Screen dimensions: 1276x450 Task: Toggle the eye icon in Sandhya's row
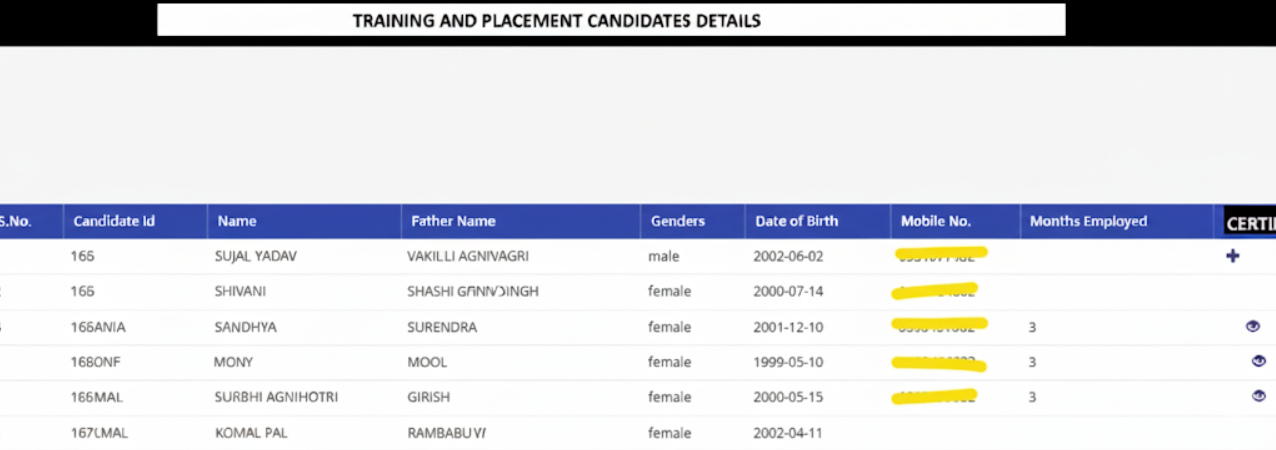pos(1253,326)
